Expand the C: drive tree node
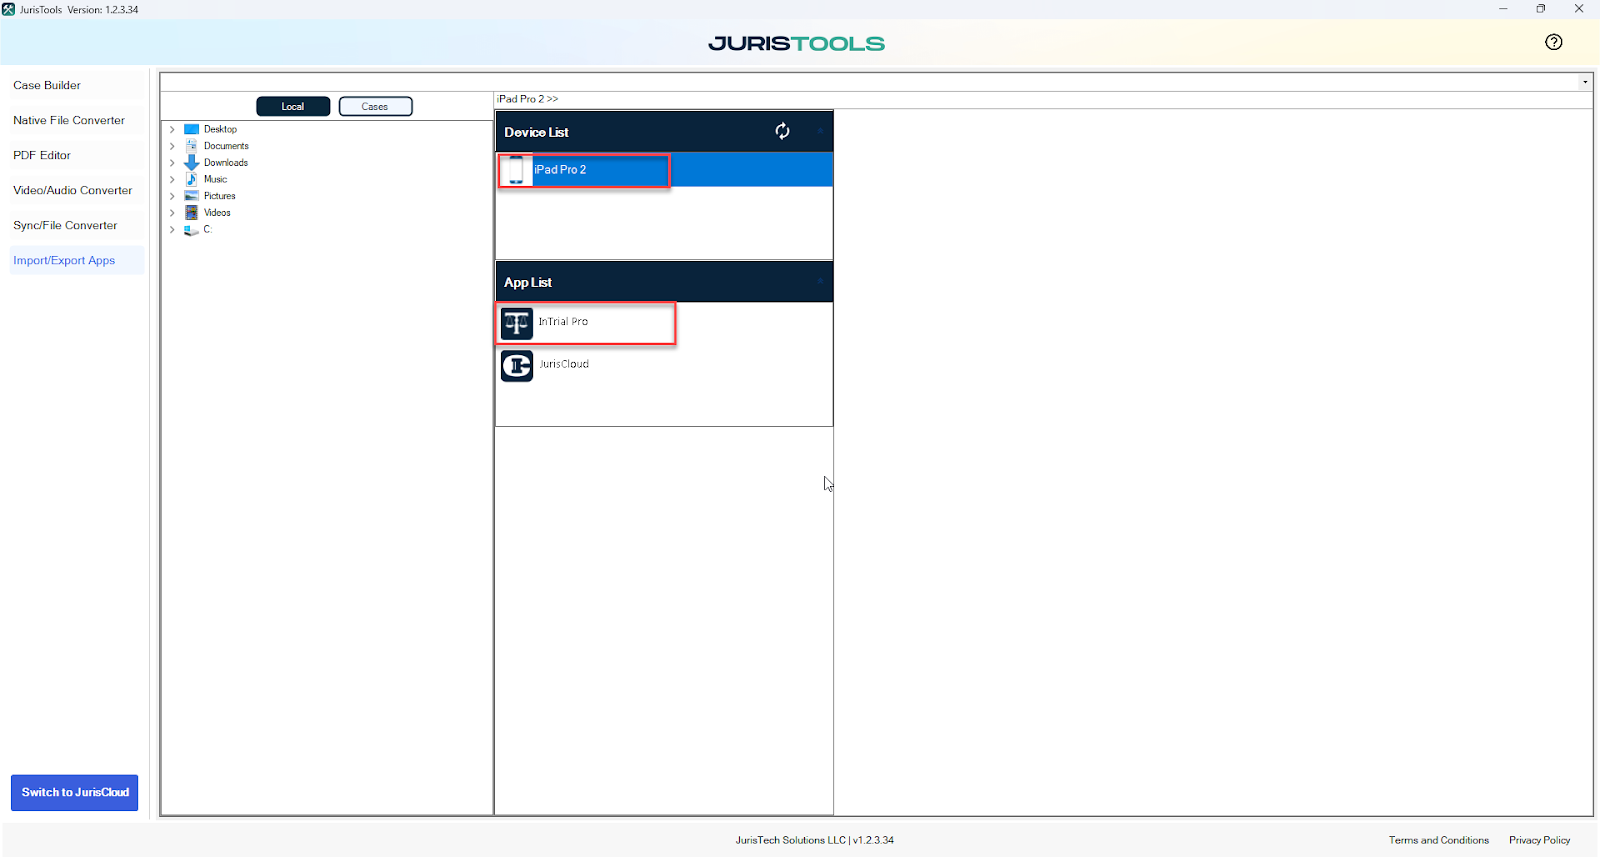This screenshot has height=857, width=1600. (172, 229)
